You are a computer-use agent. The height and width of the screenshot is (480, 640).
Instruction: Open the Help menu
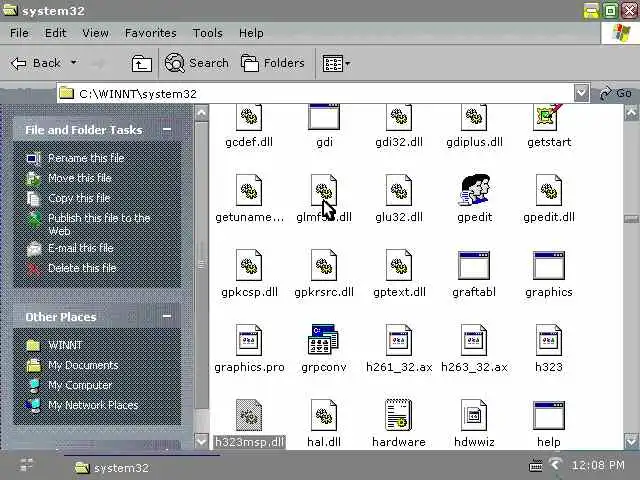point(251,33)
